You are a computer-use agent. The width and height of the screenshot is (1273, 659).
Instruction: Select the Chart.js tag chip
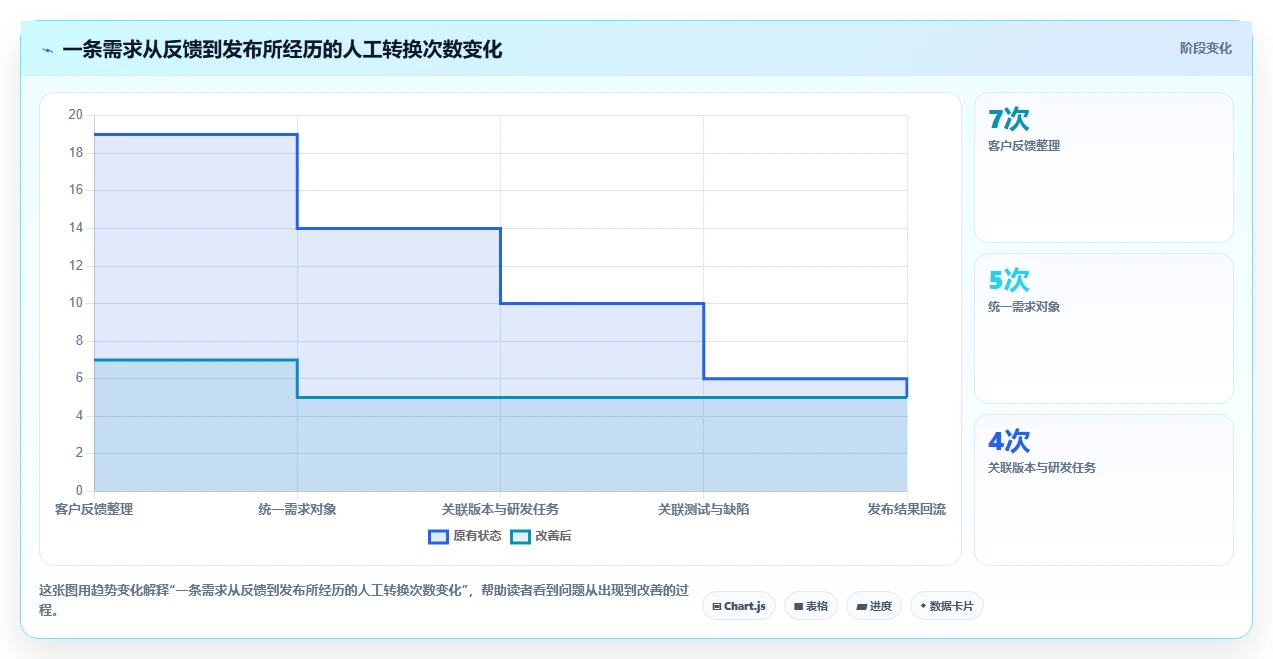739,606
